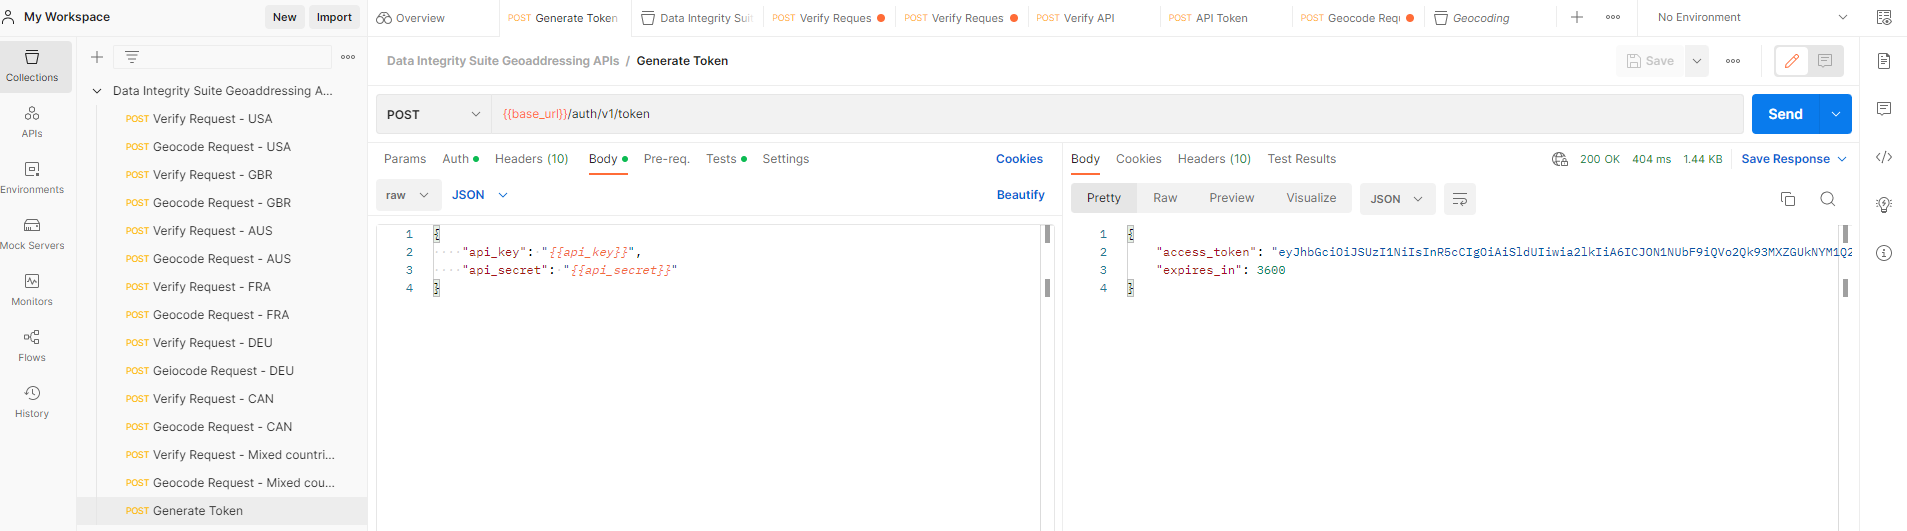Toggle the wrap lines icon in response

[1459, 199]
